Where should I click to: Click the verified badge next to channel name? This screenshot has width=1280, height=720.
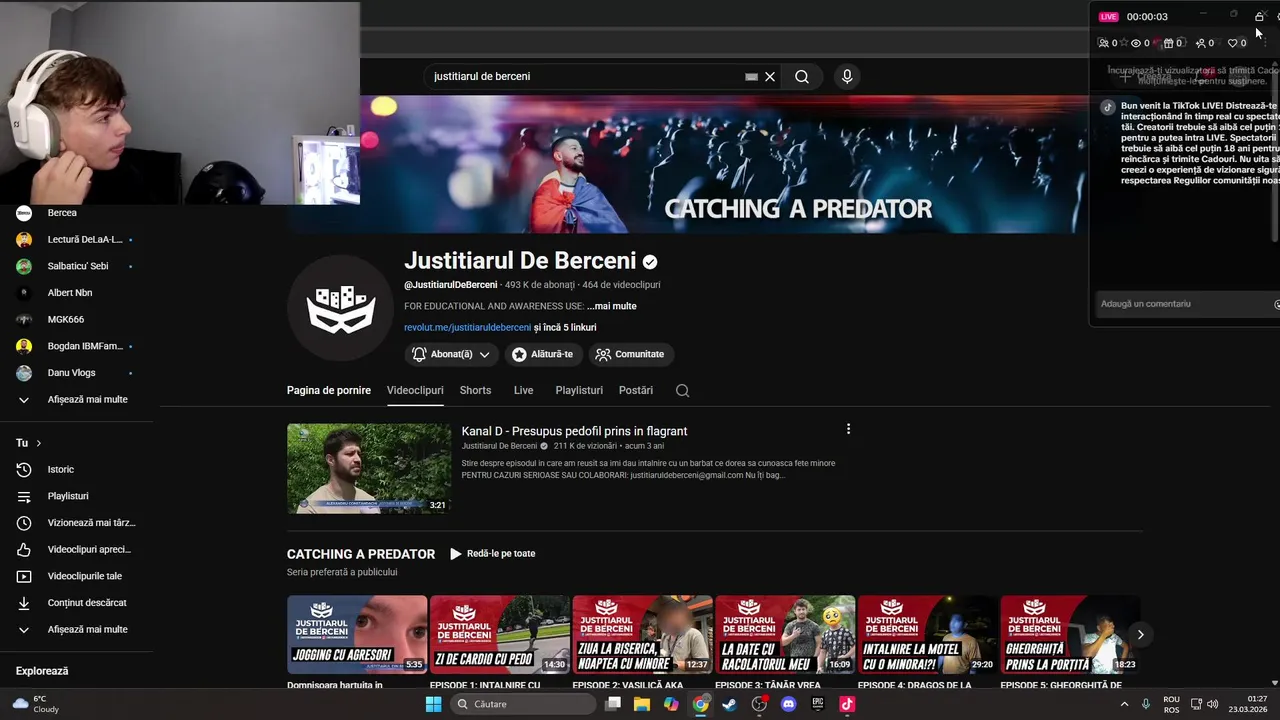click(x=650, y=262)
